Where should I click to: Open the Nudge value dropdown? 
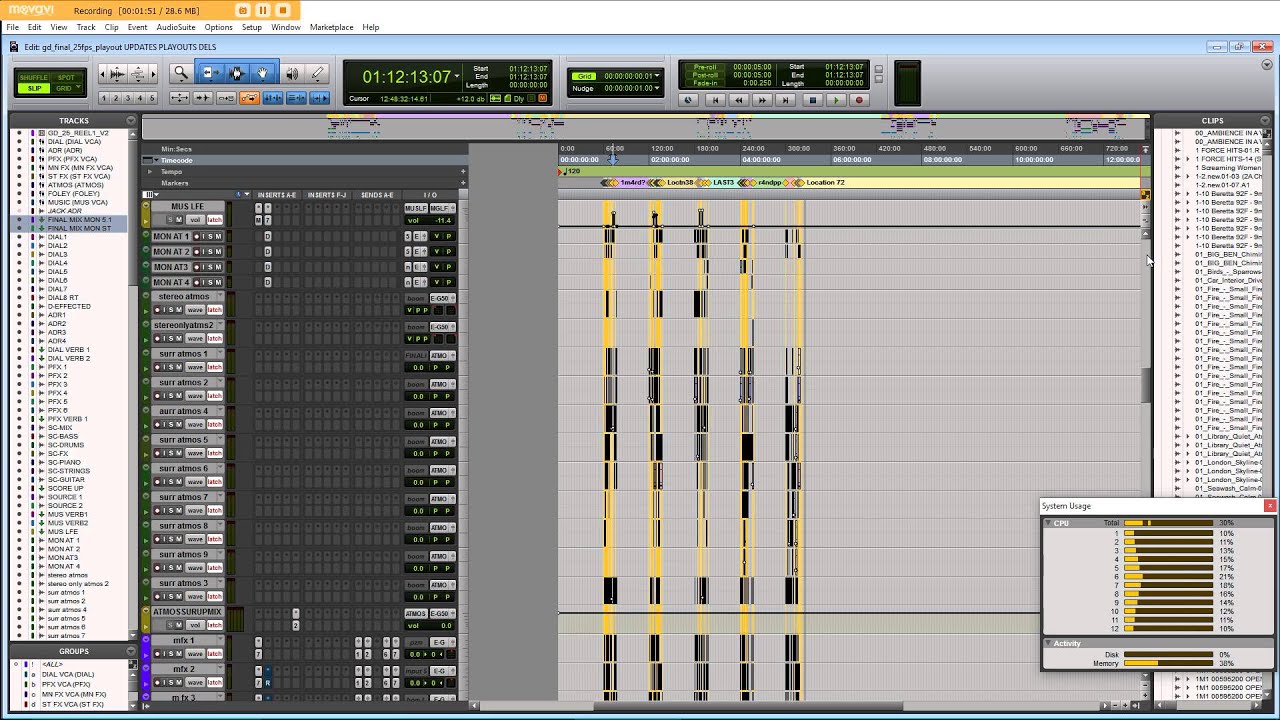coord(658,88)
